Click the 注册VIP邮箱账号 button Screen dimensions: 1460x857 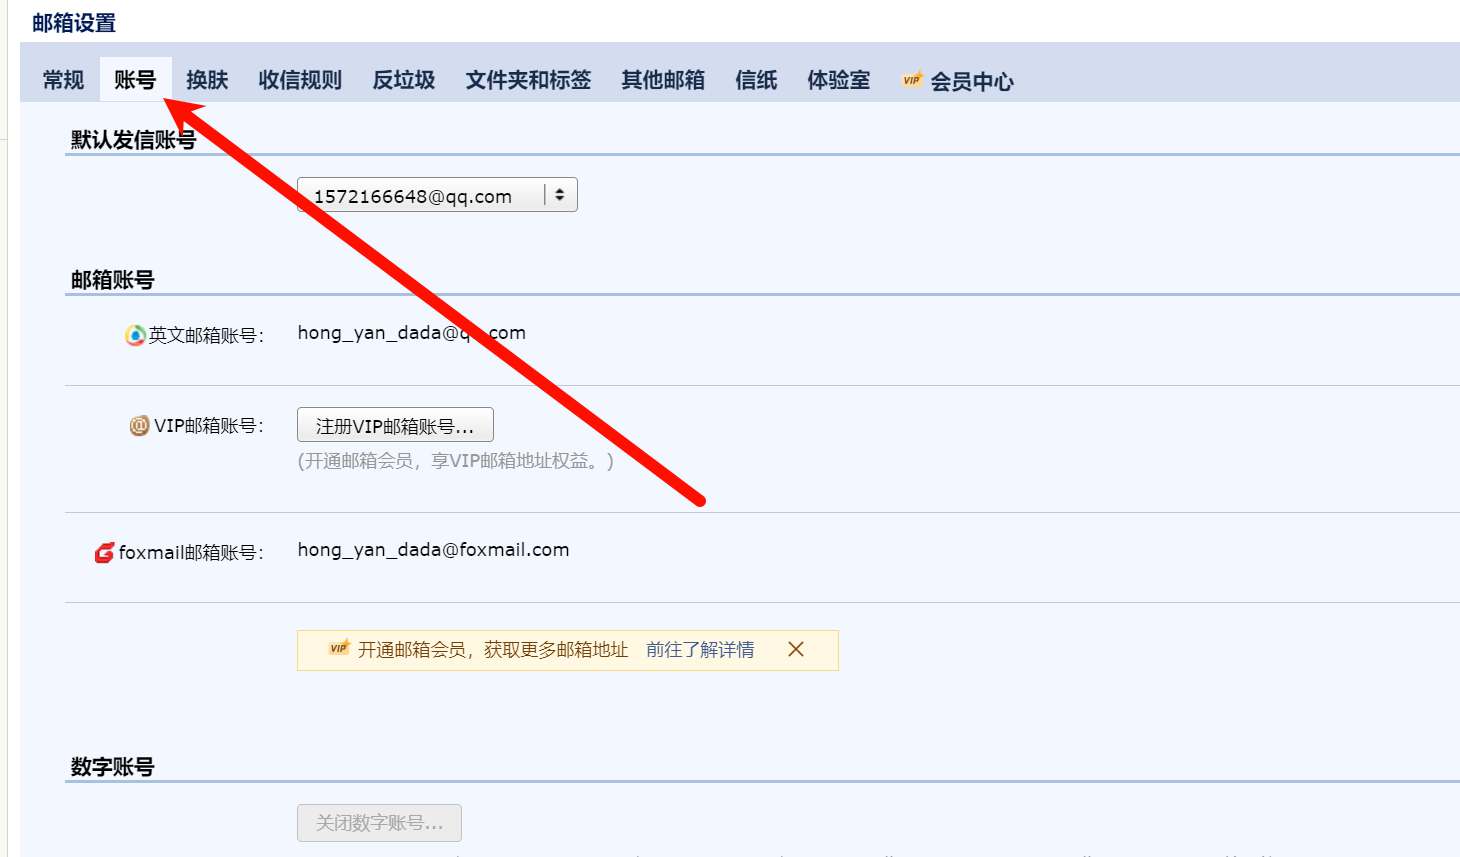pos(394,424)
